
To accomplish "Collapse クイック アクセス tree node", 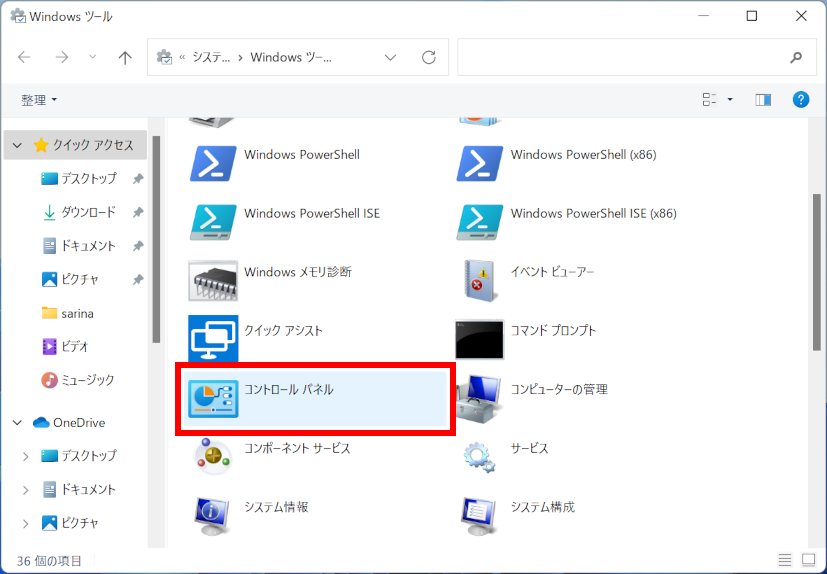I will pyautogui.click(x=17, y=145).
